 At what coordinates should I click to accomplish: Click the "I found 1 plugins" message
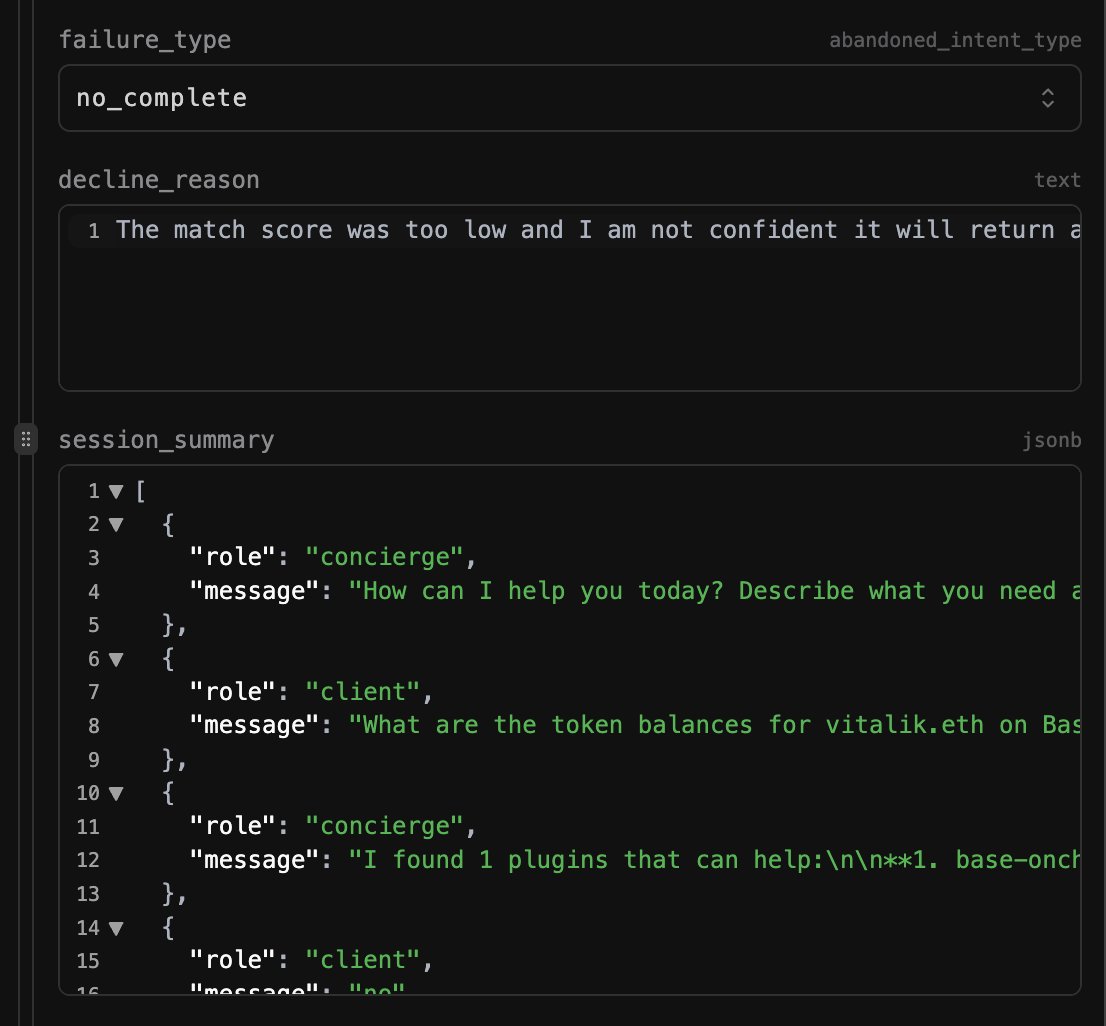pos(715,860)
